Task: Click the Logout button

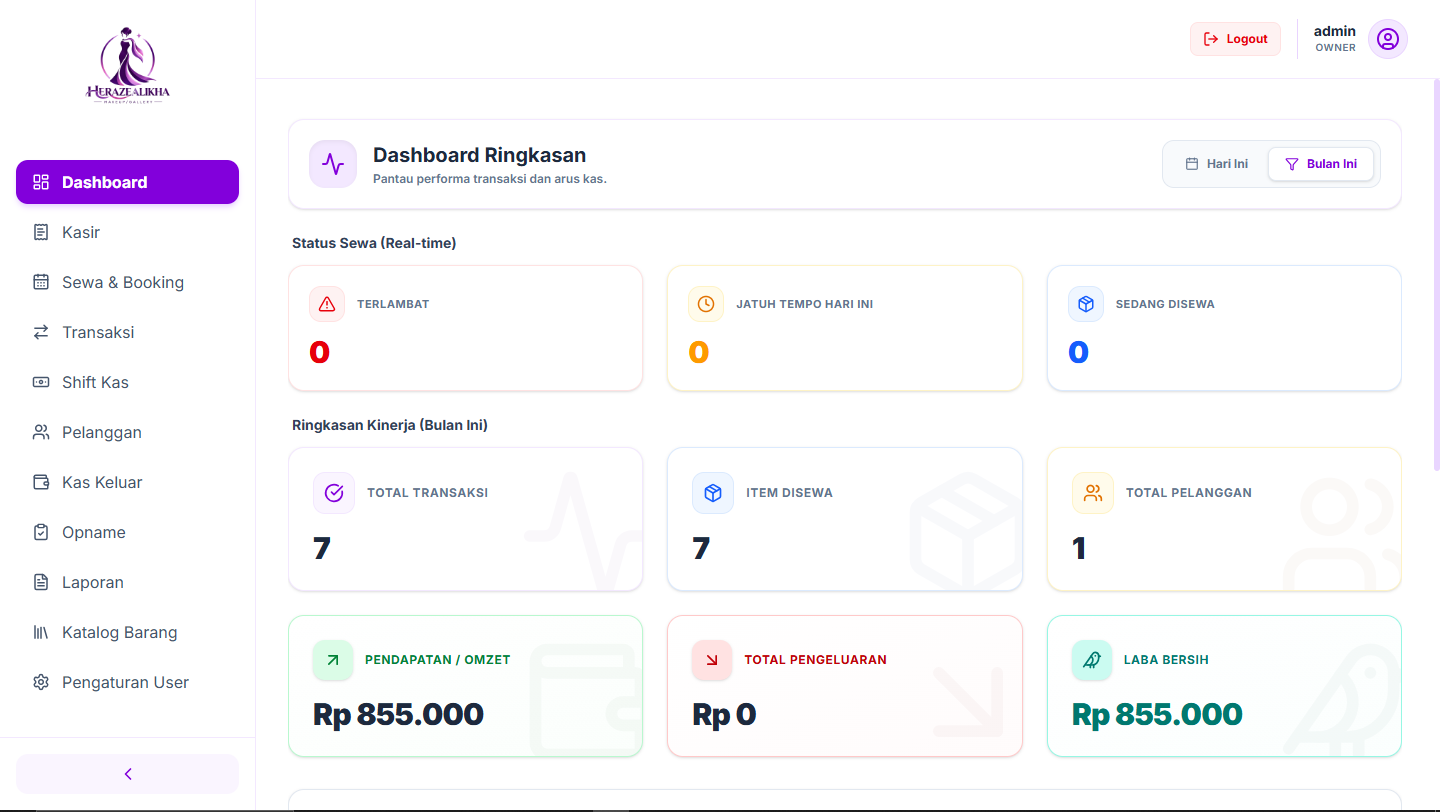Action: pos(1235,39)
